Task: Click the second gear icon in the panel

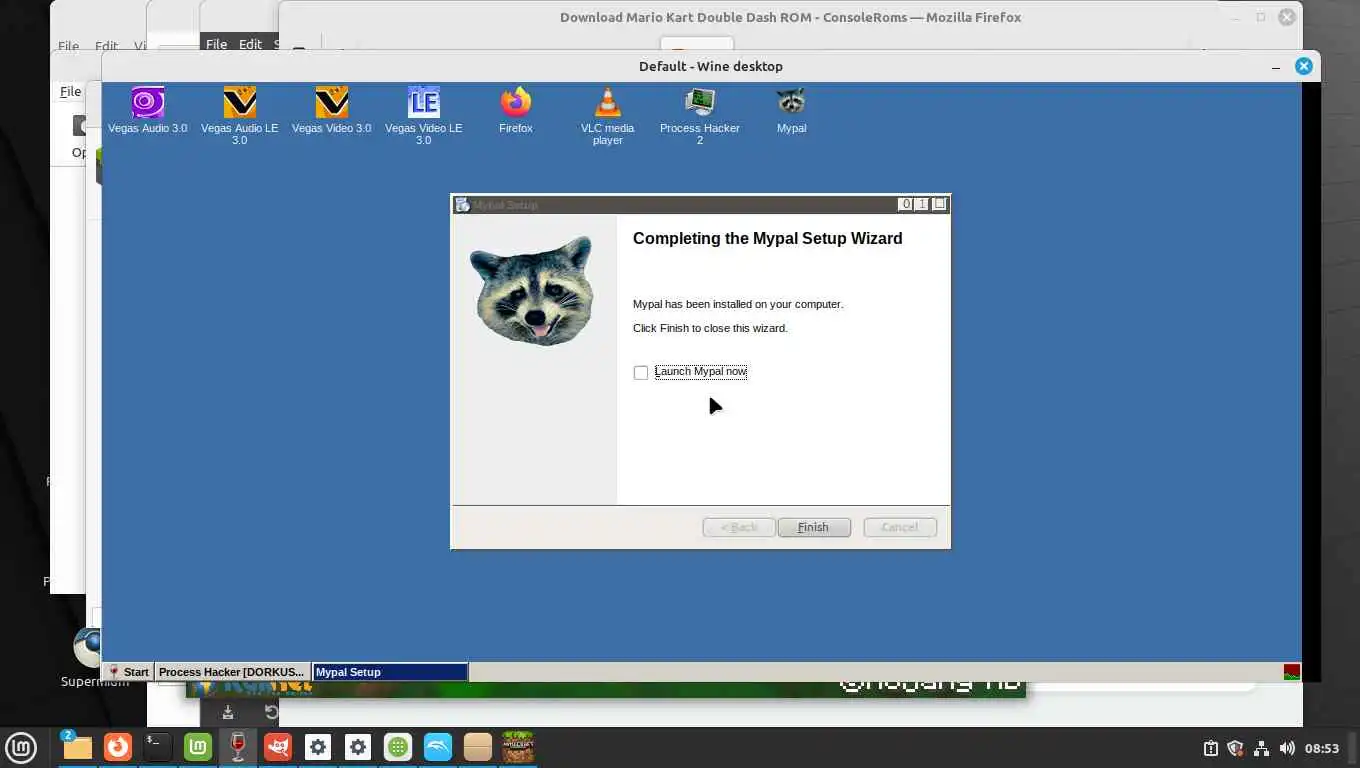Action: coord(358,747)
